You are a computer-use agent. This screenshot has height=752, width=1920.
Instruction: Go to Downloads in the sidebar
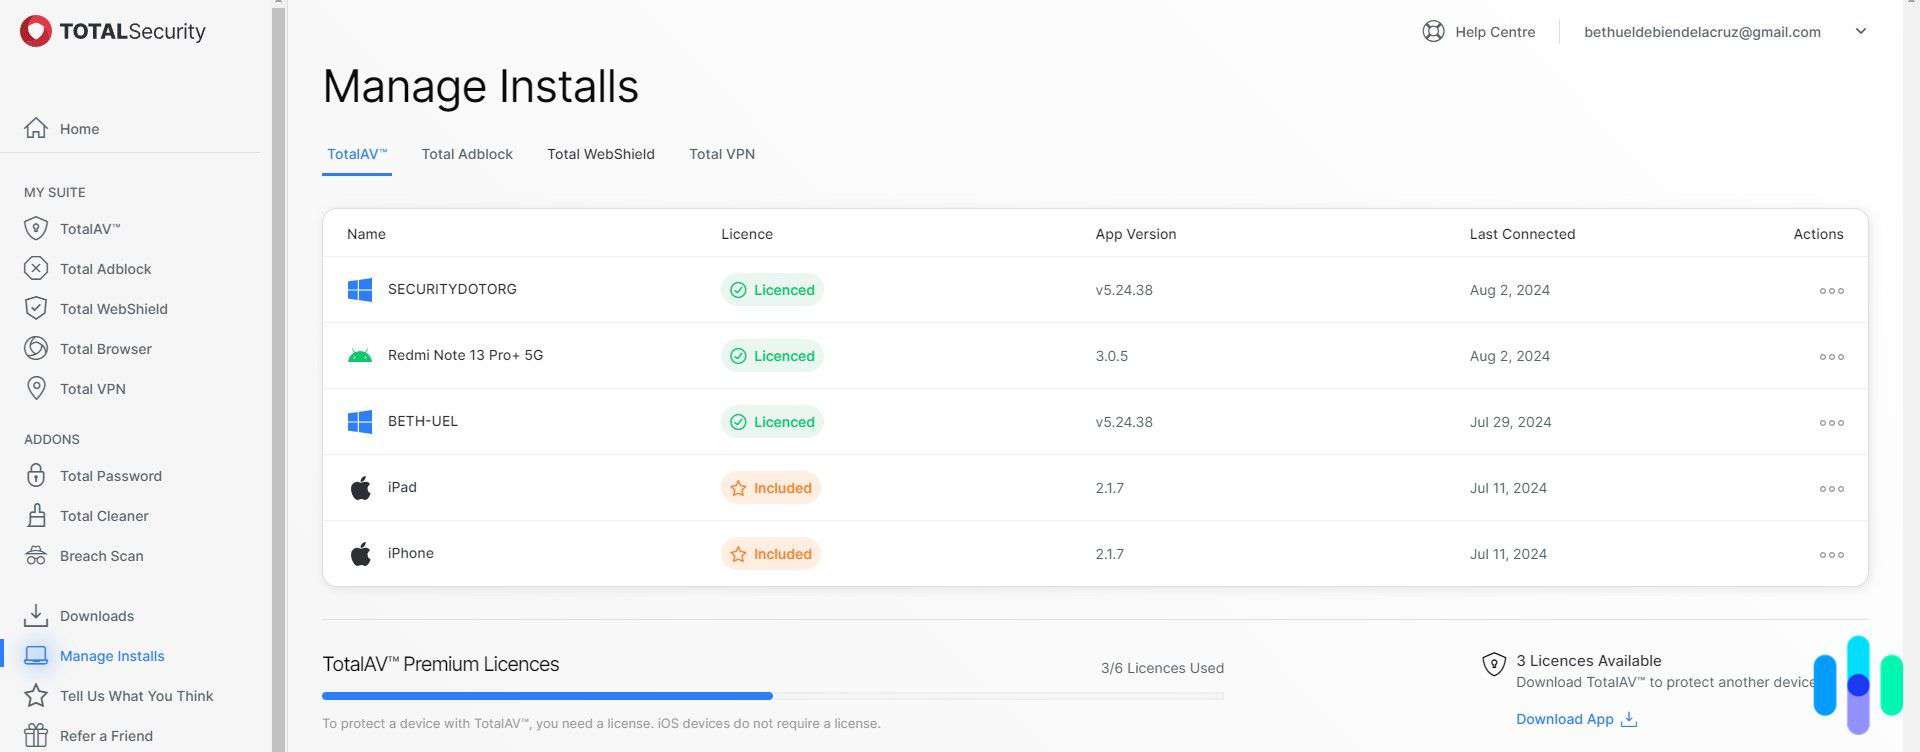(x=96, y=616)
